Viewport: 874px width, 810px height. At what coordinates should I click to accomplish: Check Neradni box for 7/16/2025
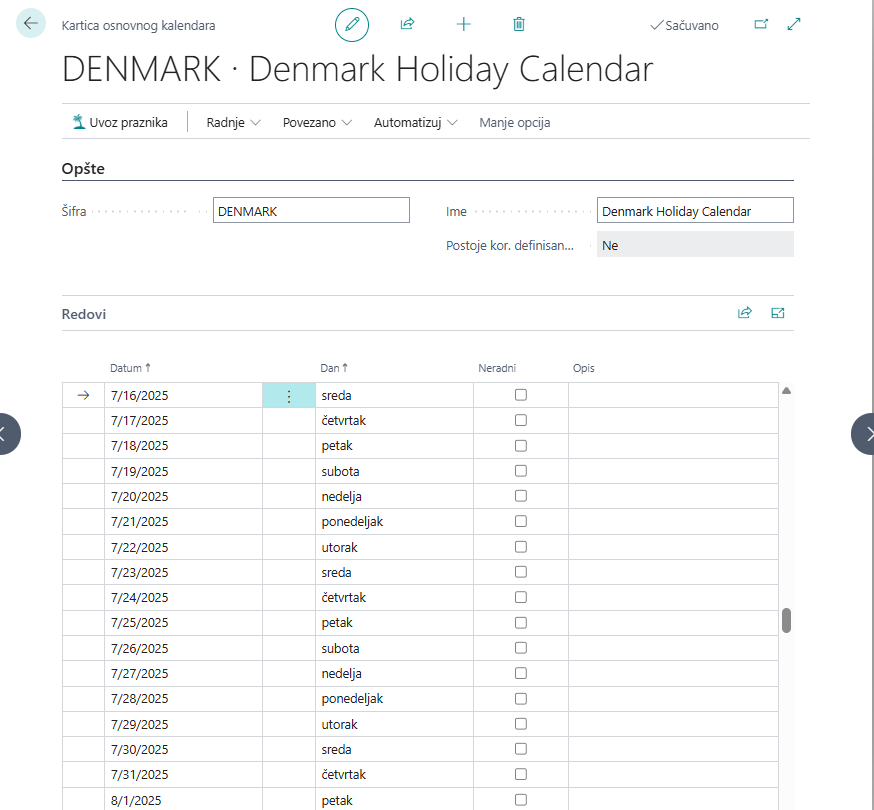(520, 395)
